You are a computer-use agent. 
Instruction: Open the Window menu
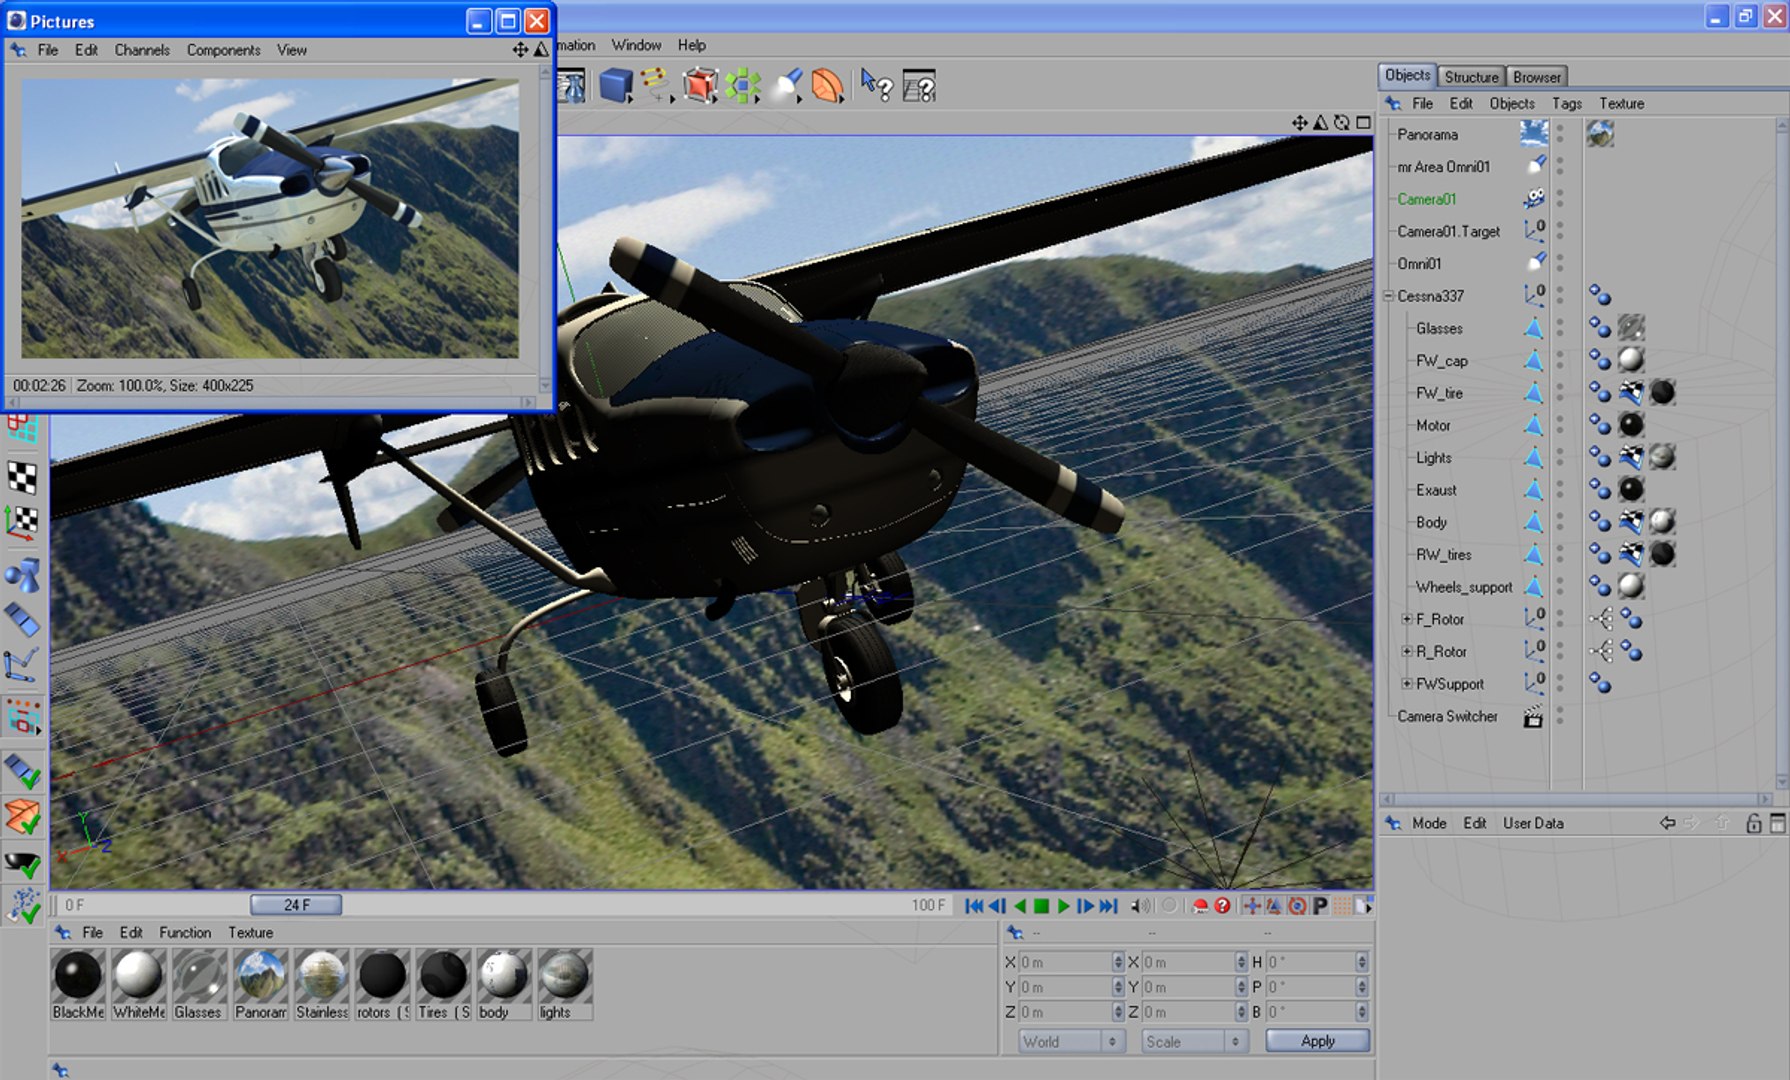coord(636,45)
